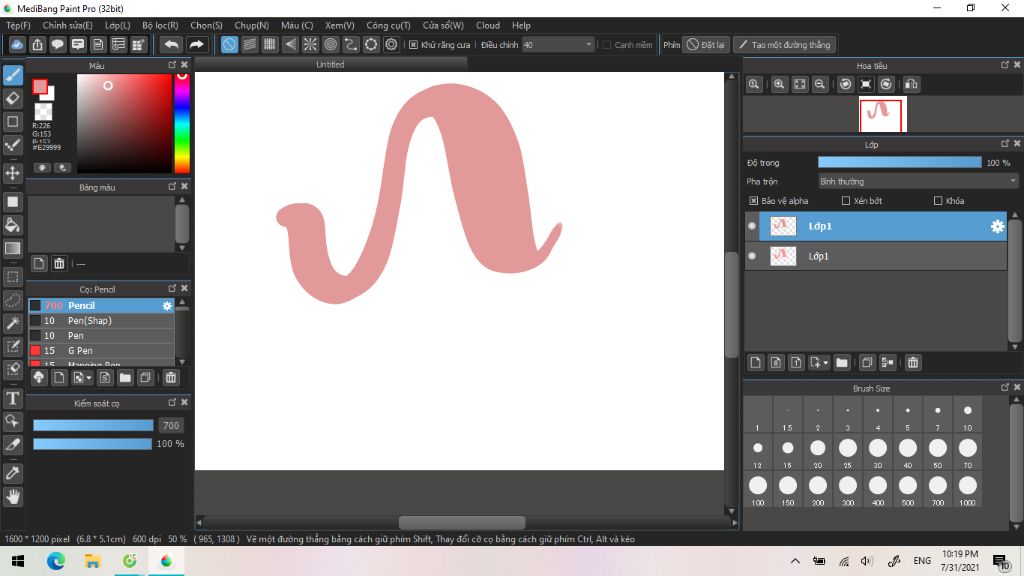Select the Bucket fill tool
The image size is (1024, 576).
[x=12, y=225]
